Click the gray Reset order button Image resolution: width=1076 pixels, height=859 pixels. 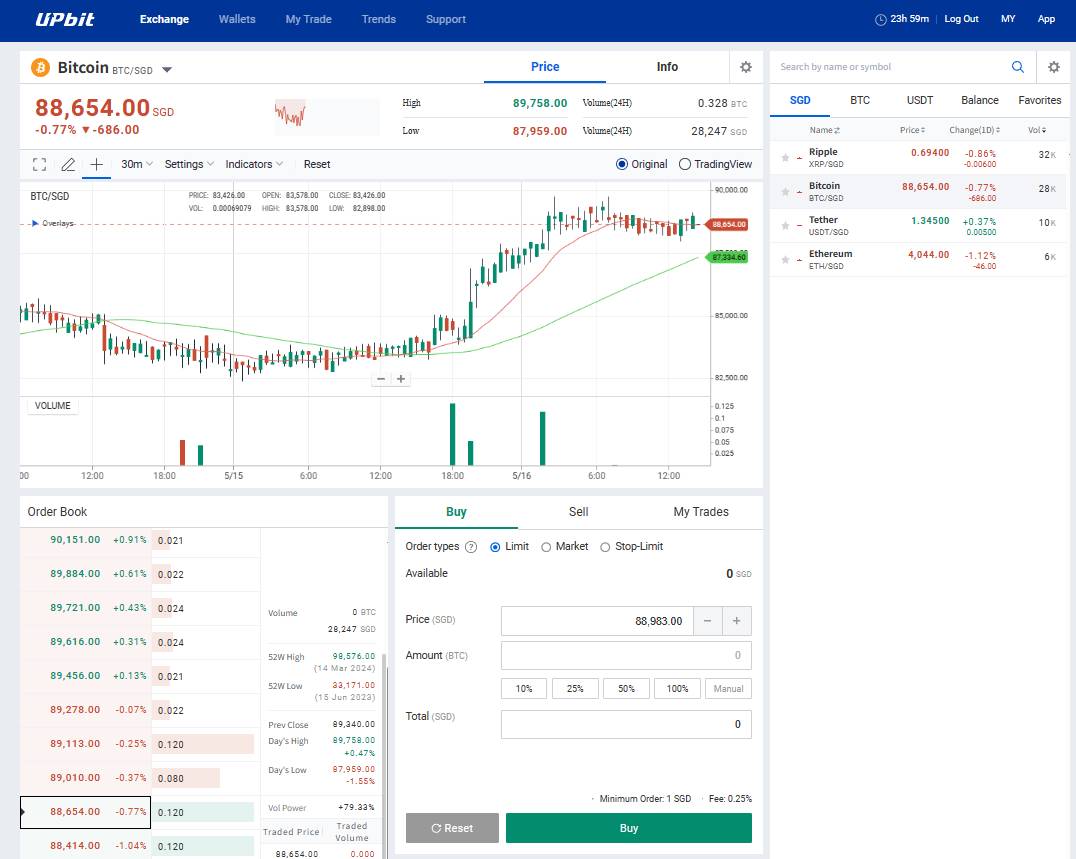[452, 828]
